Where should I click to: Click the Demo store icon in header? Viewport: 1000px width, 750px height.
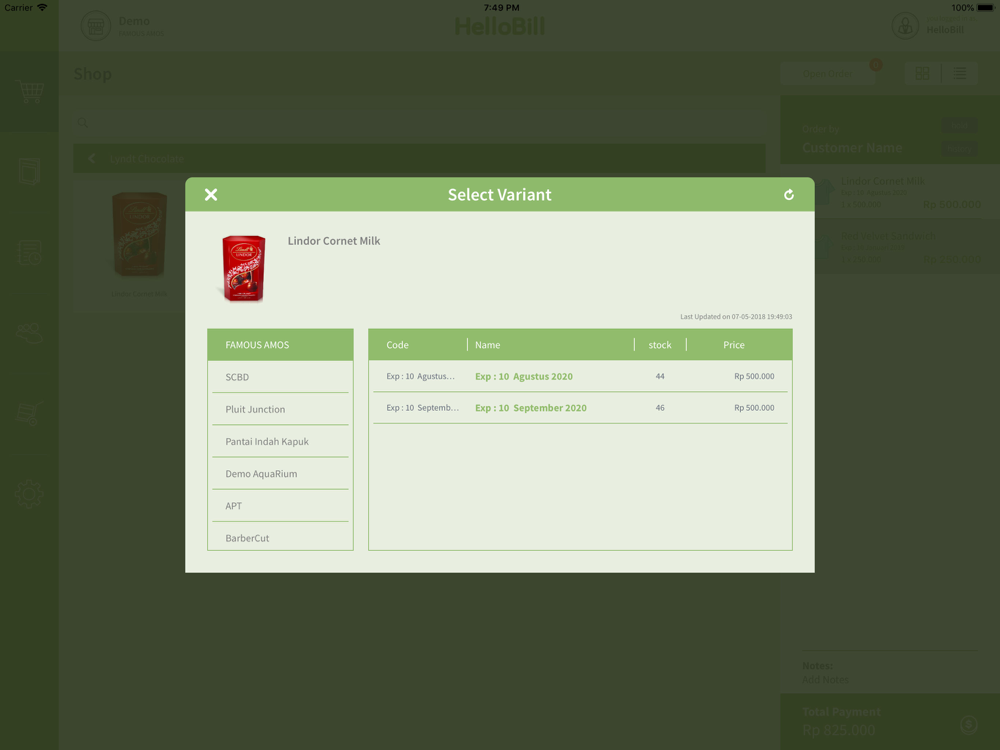[x=96, y=26]
